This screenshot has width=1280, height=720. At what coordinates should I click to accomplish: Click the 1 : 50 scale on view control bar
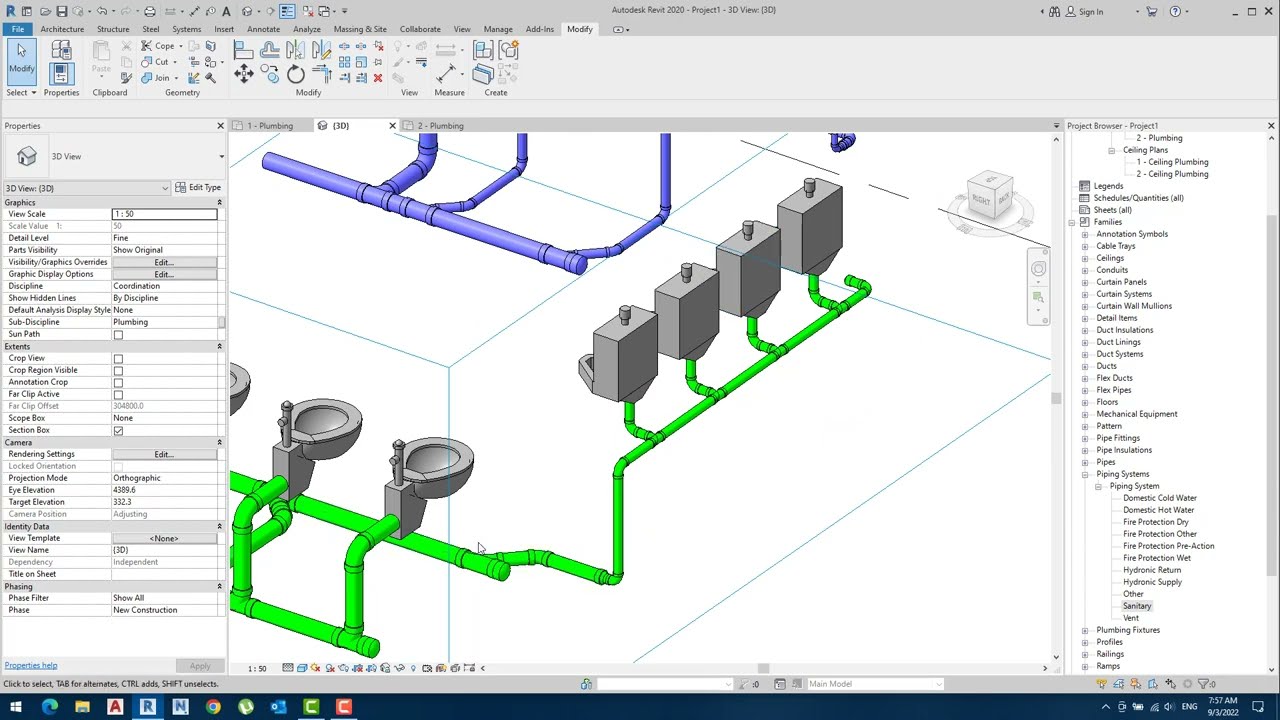[x=257, y=668]
